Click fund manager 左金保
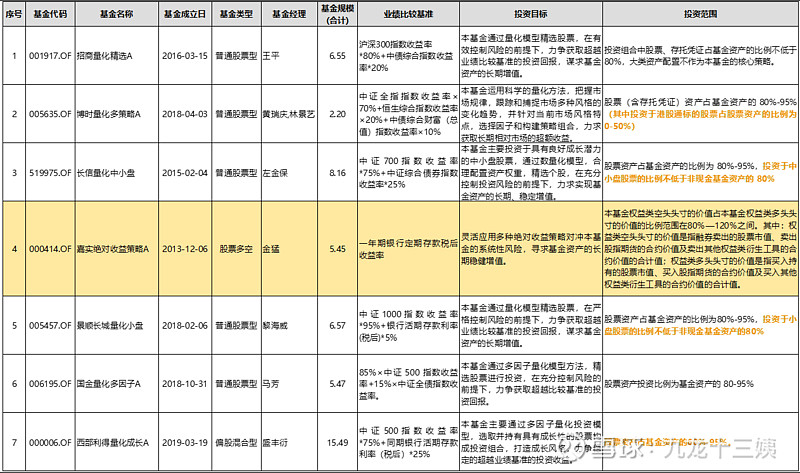The width and height of the screenshot is (800, 473). [x=275, y=173]
